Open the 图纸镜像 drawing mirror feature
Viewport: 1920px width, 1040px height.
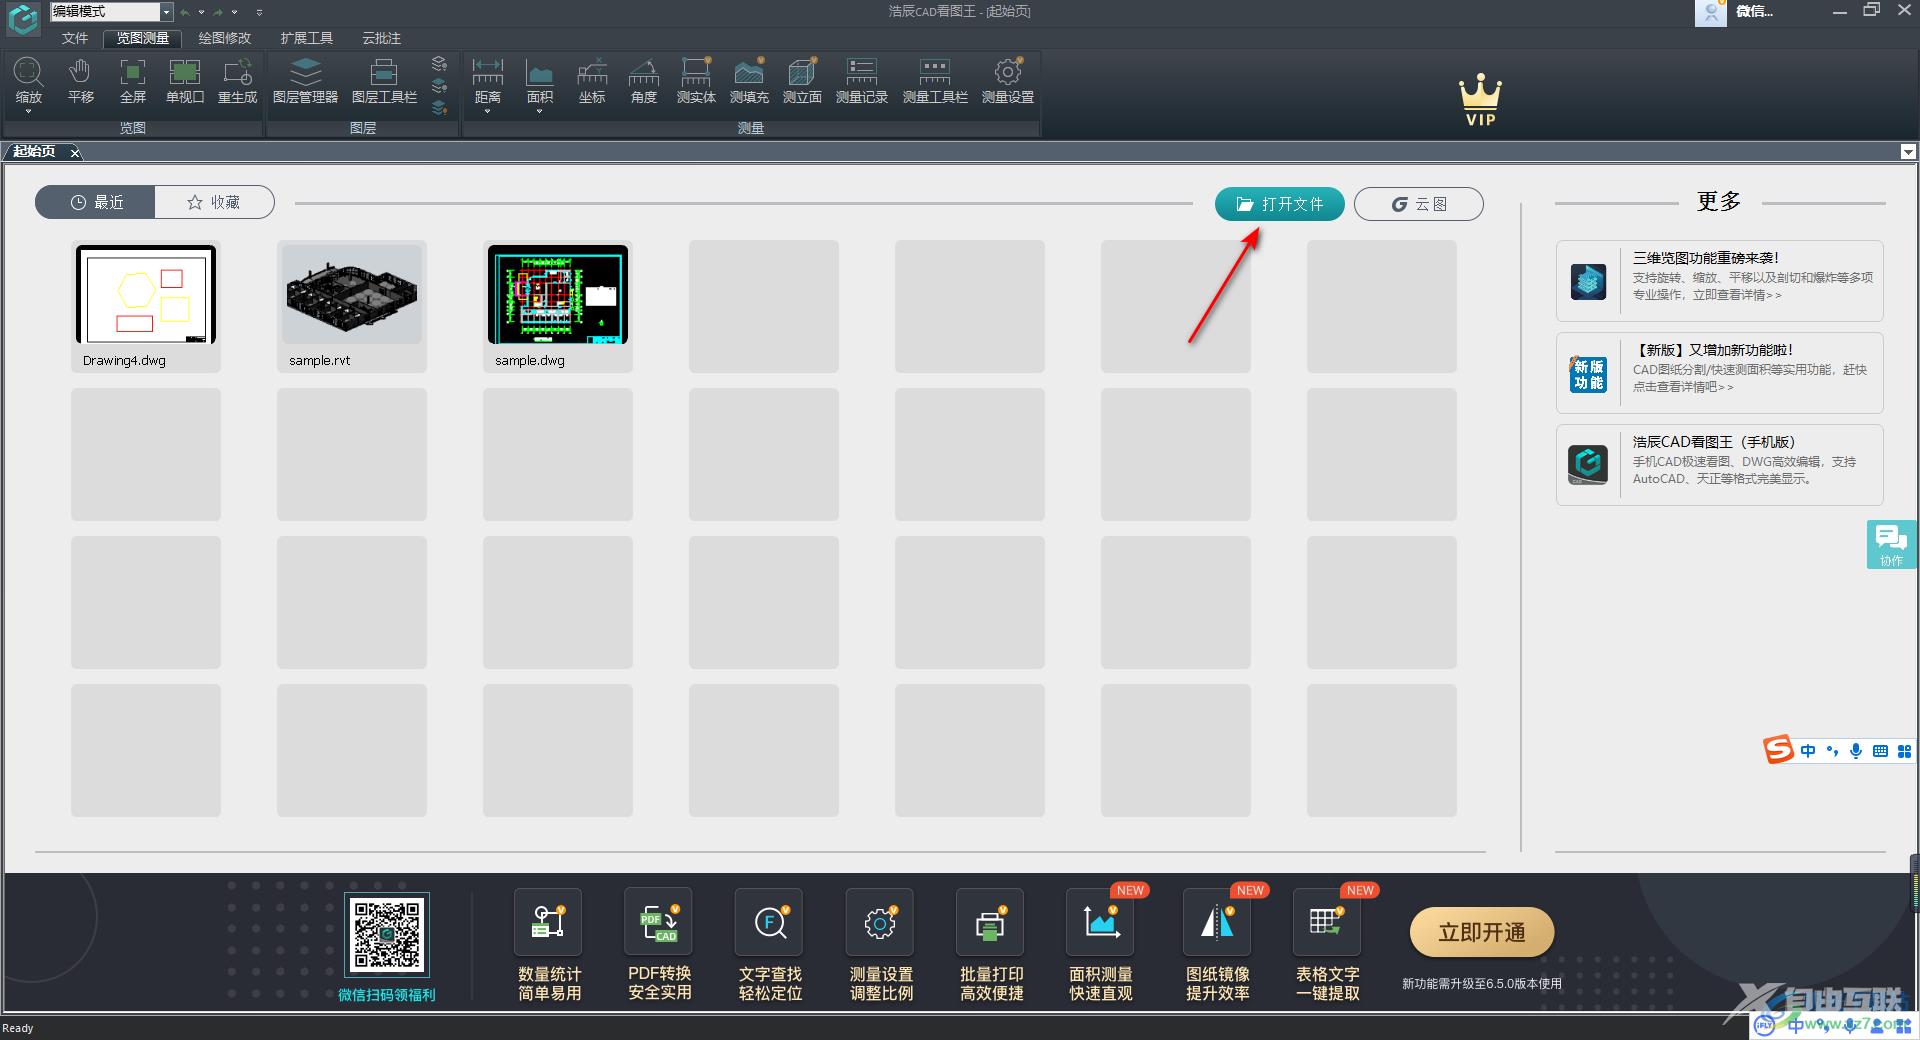pos(1217,922)
